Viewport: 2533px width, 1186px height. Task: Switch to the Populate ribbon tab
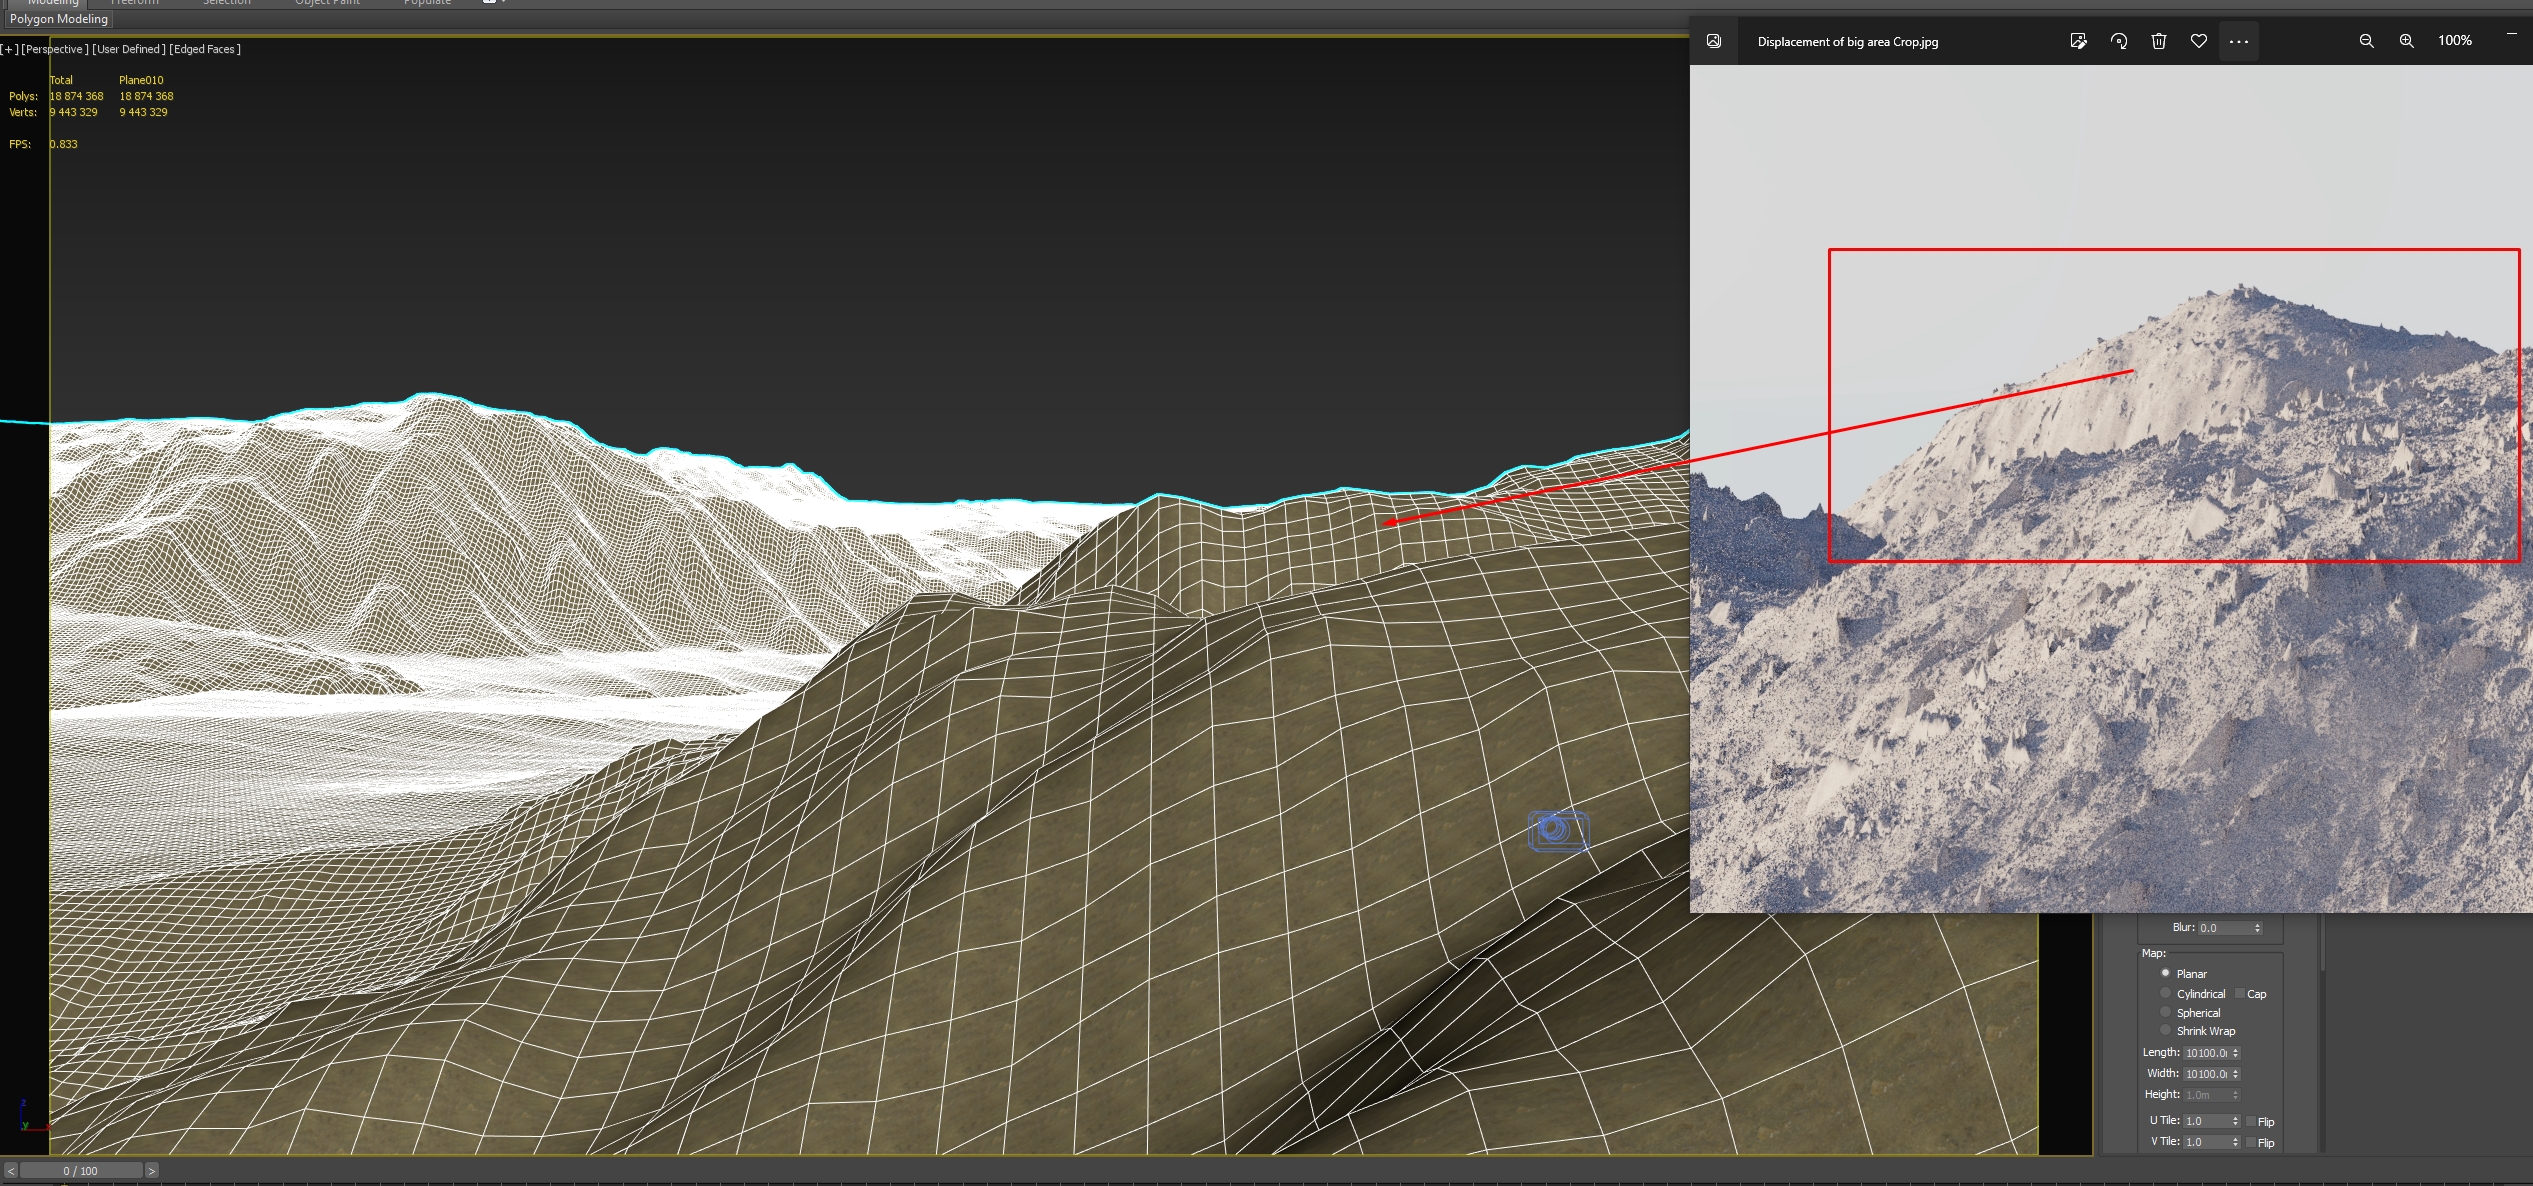[x=427, y=3]
